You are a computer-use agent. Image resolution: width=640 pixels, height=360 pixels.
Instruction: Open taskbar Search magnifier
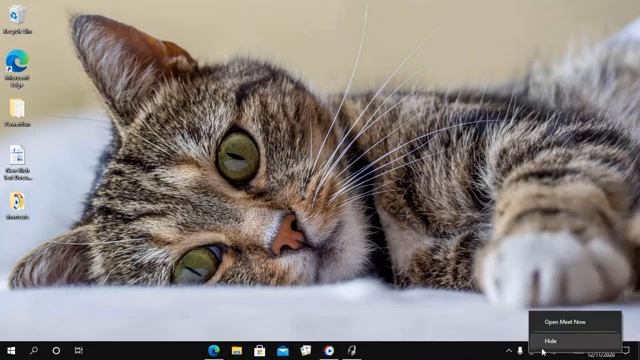tap(34, 351)
